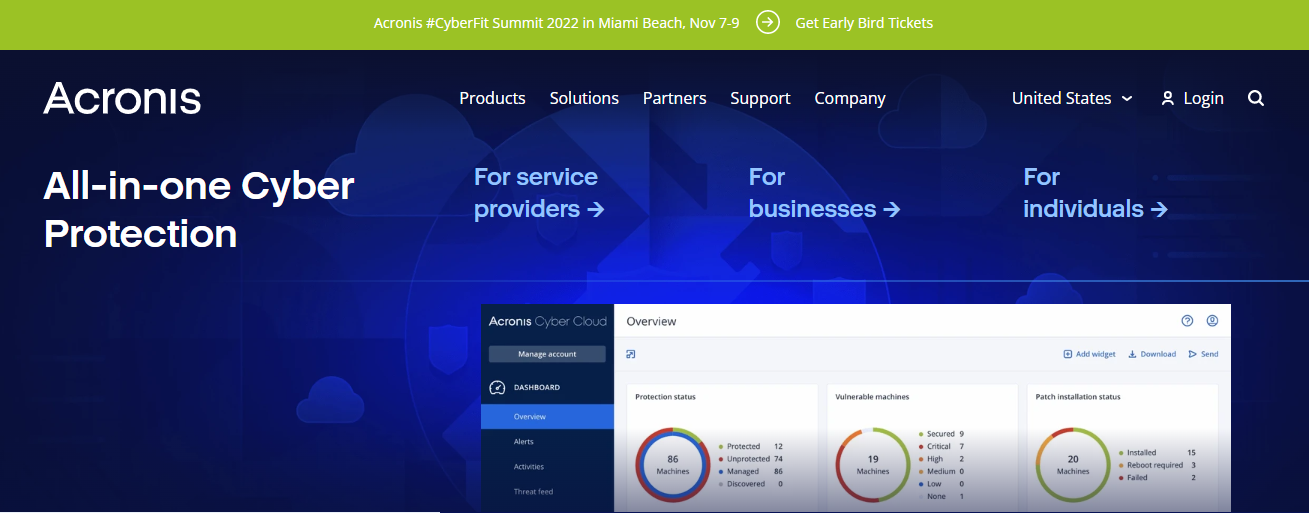Viewport: 1309px width, 513px height.
Task: Open the Partners menu
Action: coord(674,98)
